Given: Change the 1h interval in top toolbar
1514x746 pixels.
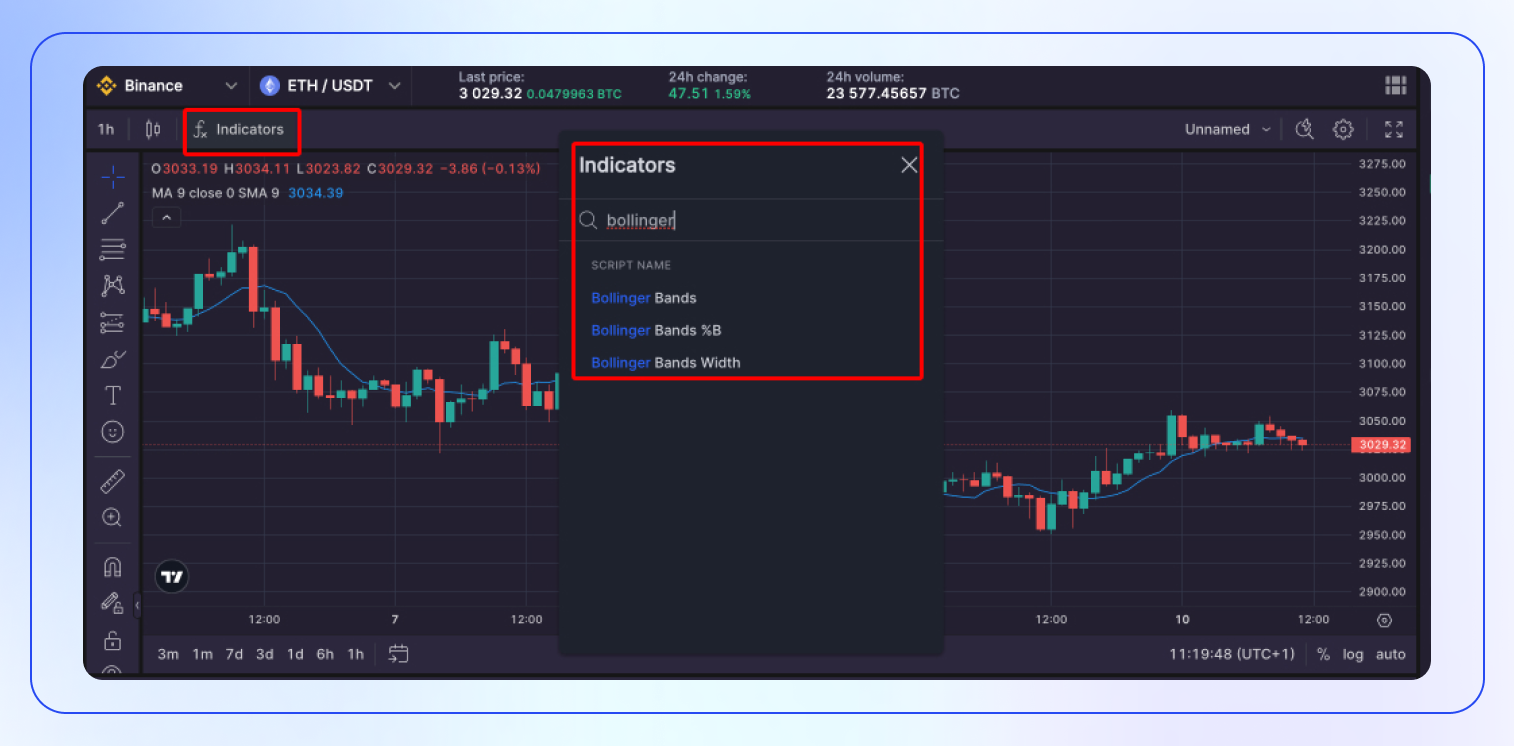Looking at the screenshot, I should pos(106,129).
